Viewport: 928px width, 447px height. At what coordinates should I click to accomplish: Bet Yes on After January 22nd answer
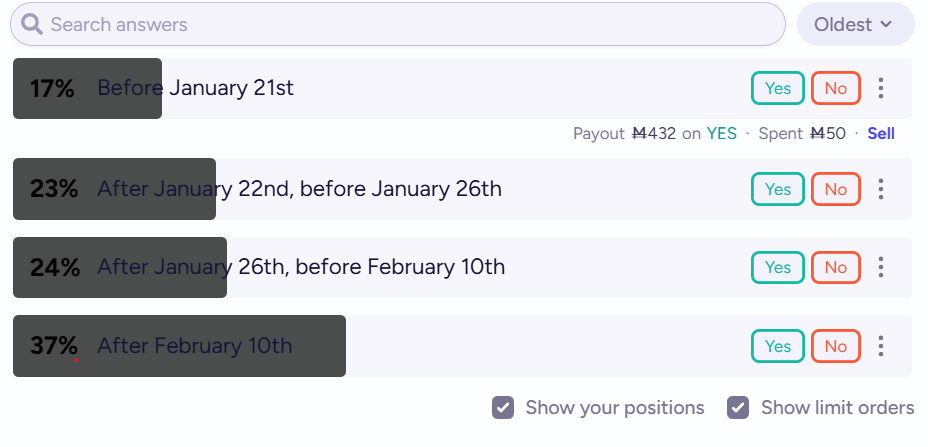coord(778,189)
